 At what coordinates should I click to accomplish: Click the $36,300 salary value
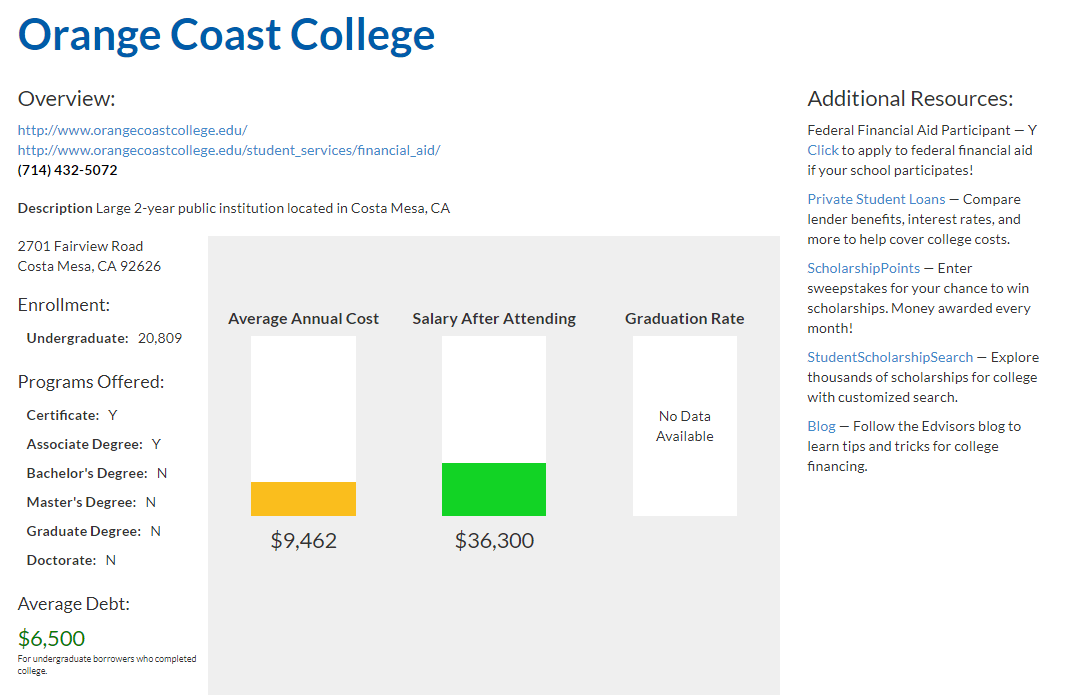tap(494, 541)
